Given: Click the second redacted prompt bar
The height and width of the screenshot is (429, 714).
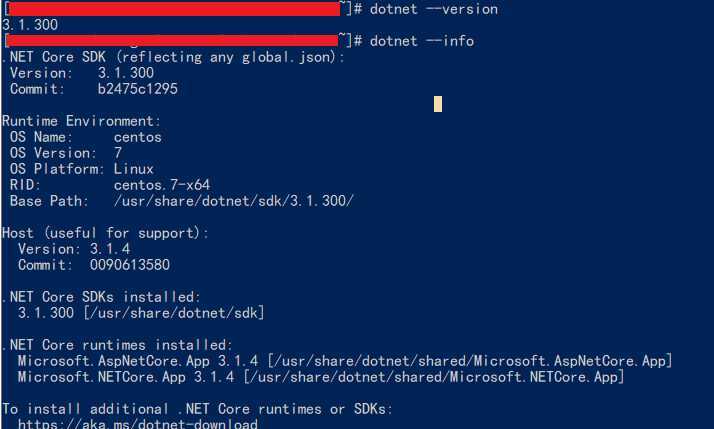Looking at the screenshot, I should click(x=172, y=41).
